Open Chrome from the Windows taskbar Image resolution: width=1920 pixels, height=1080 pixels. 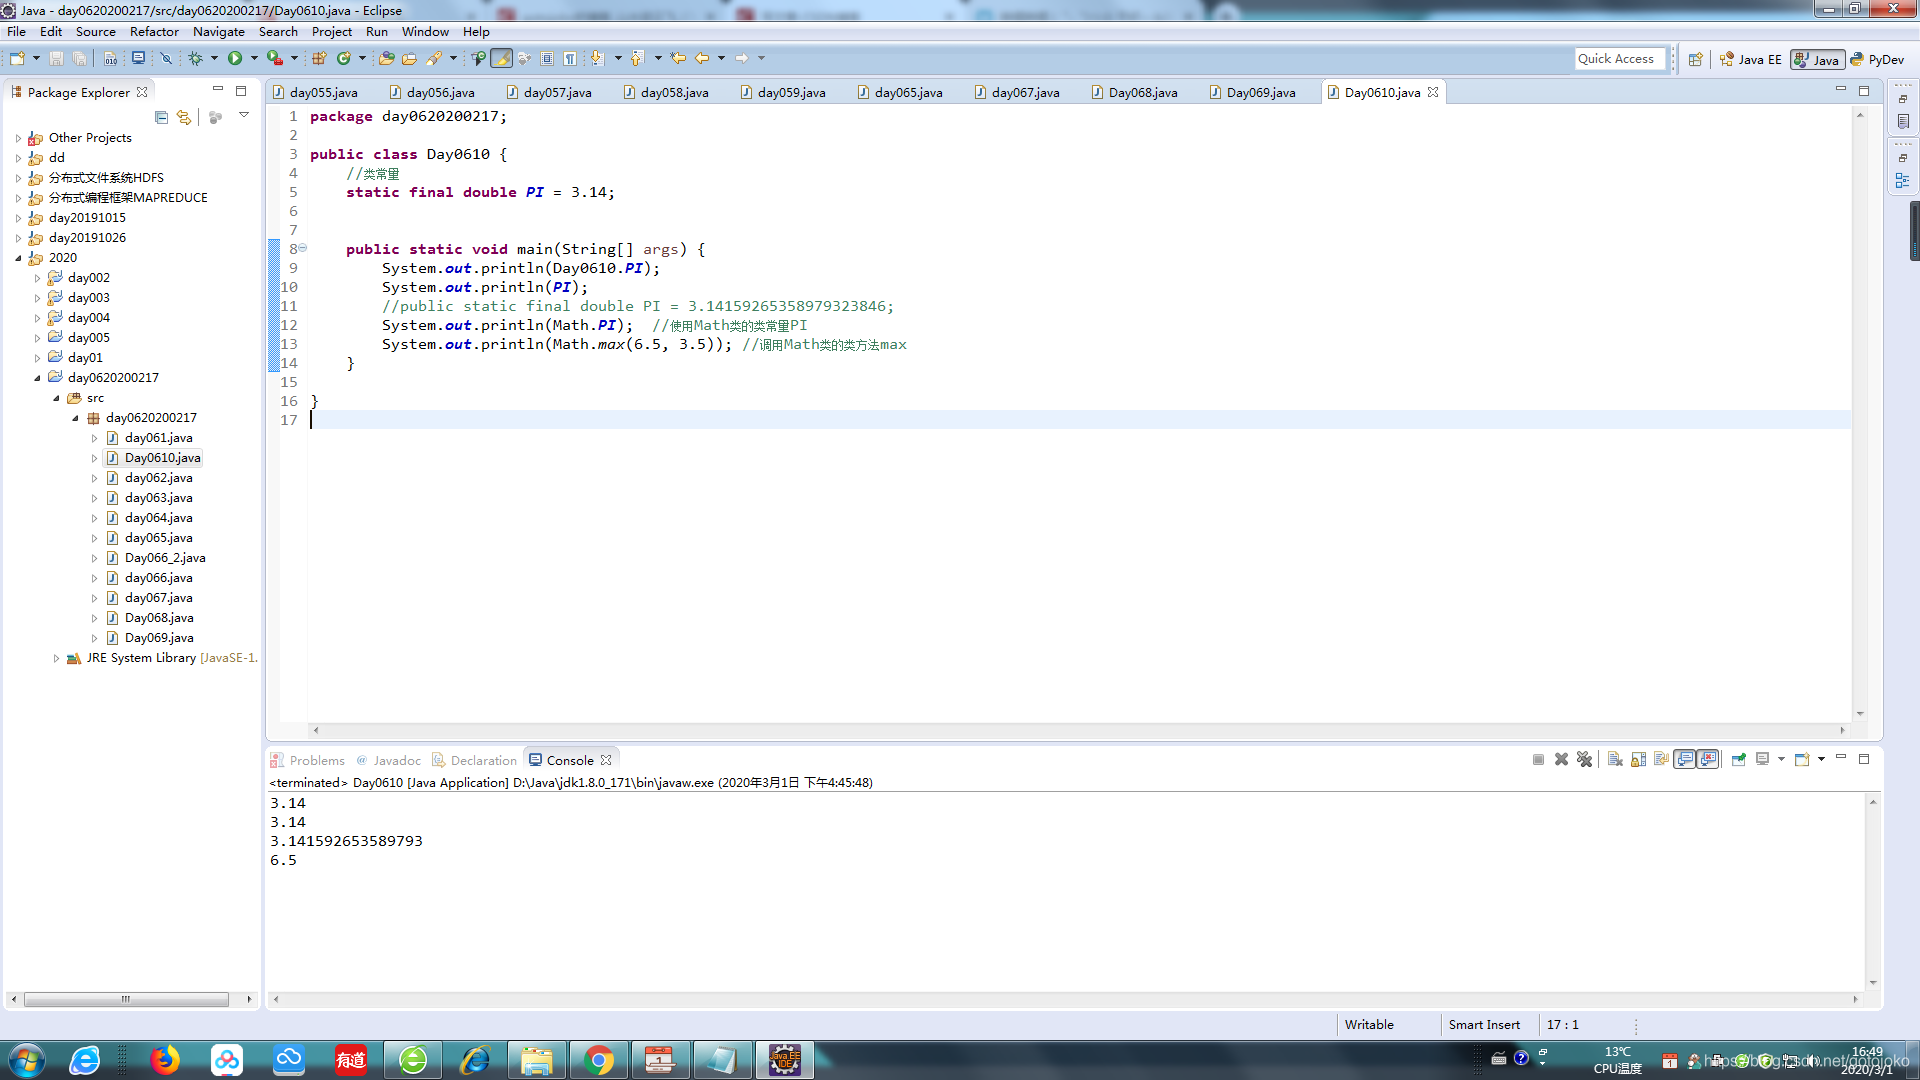coord(599,1060)
